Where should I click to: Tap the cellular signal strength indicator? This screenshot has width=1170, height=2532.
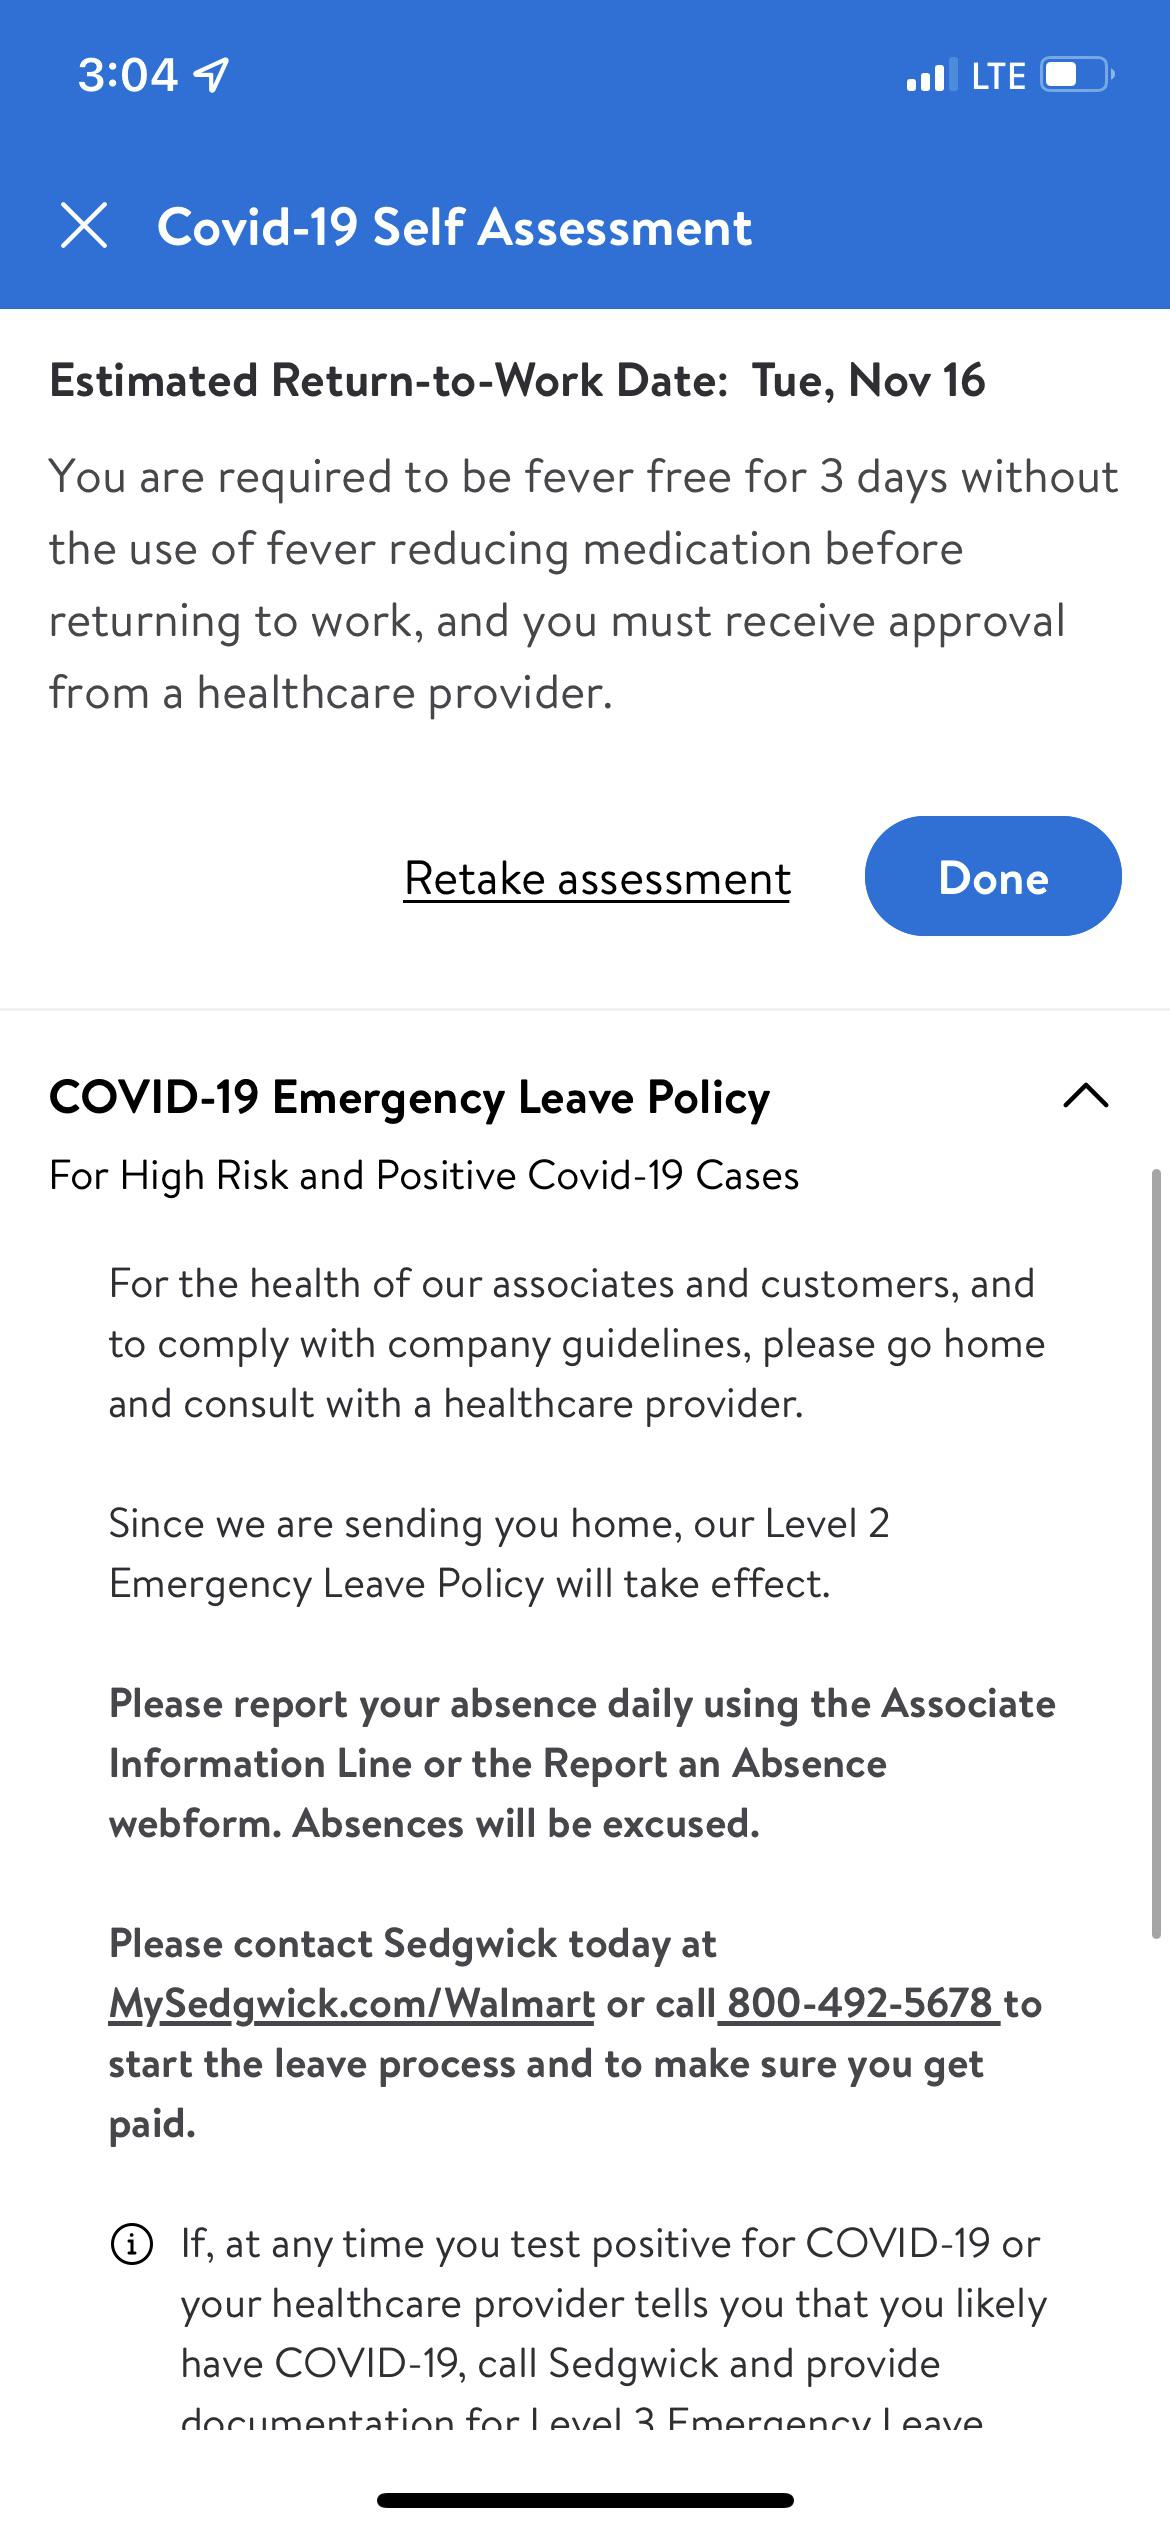[925, 74]
